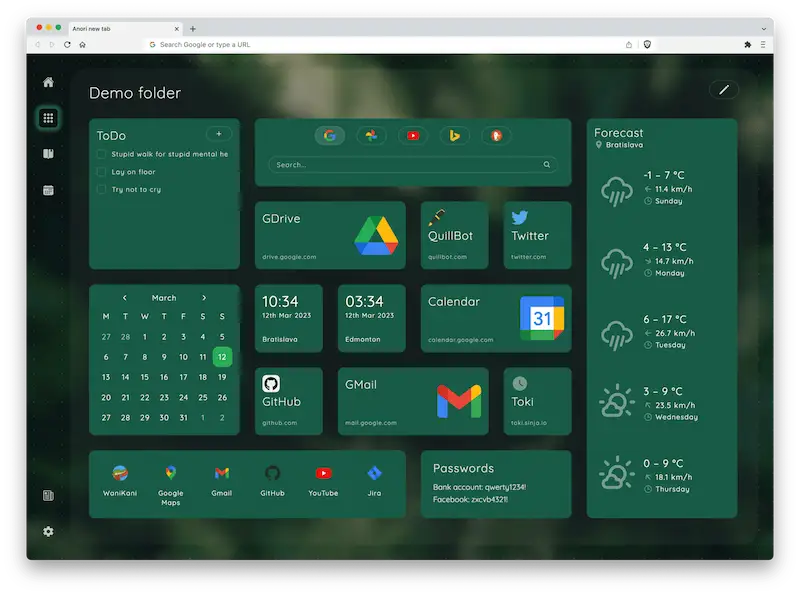Viewport: 800px width, 595px height.
Task: Open the QuillBot bookmark
Action: click(x=455, y=235)
